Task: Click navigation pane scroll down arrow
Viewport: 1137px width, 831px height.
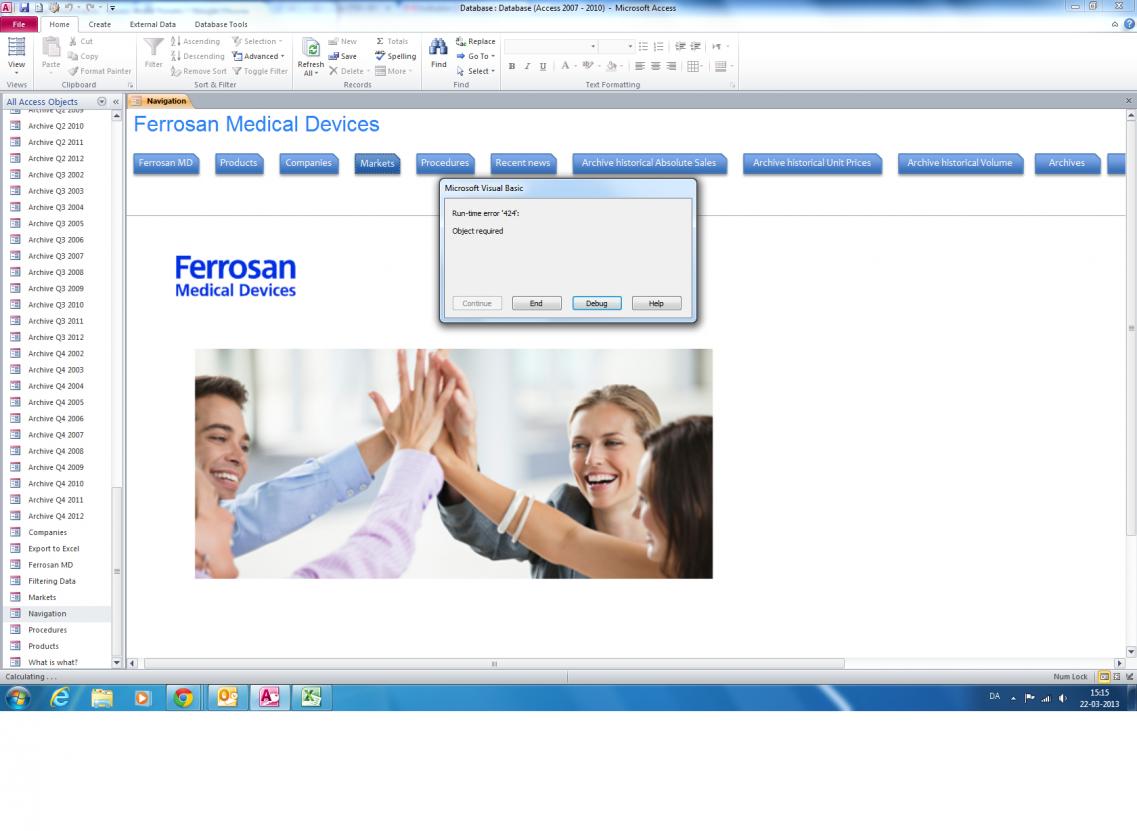Action: coord(117,662)
